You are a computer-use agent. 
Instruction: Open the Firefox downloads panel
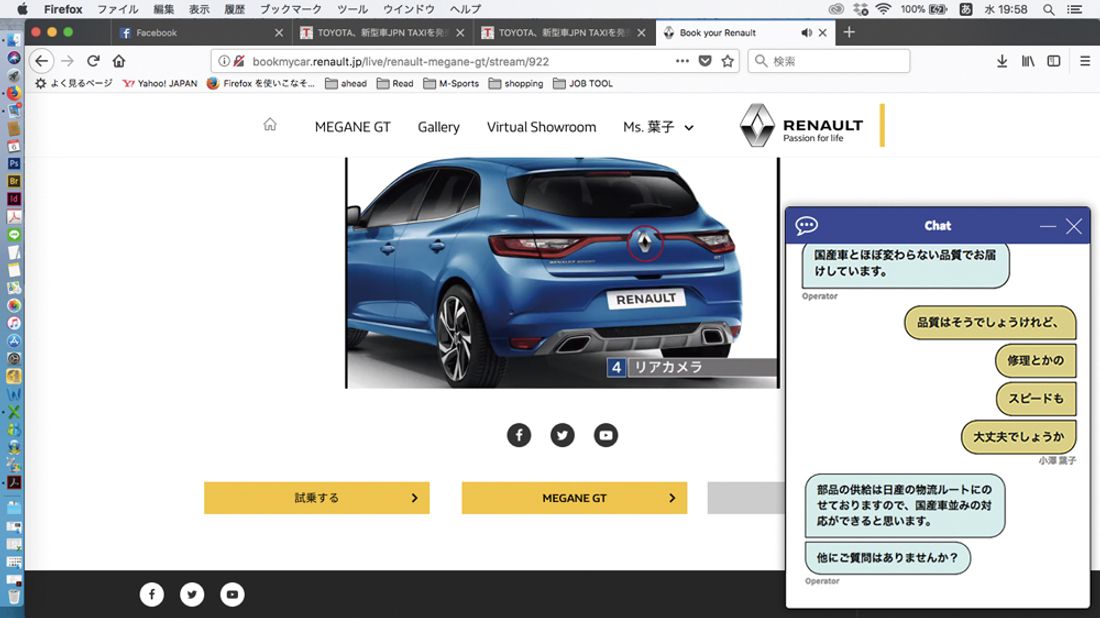[1002, 61]
